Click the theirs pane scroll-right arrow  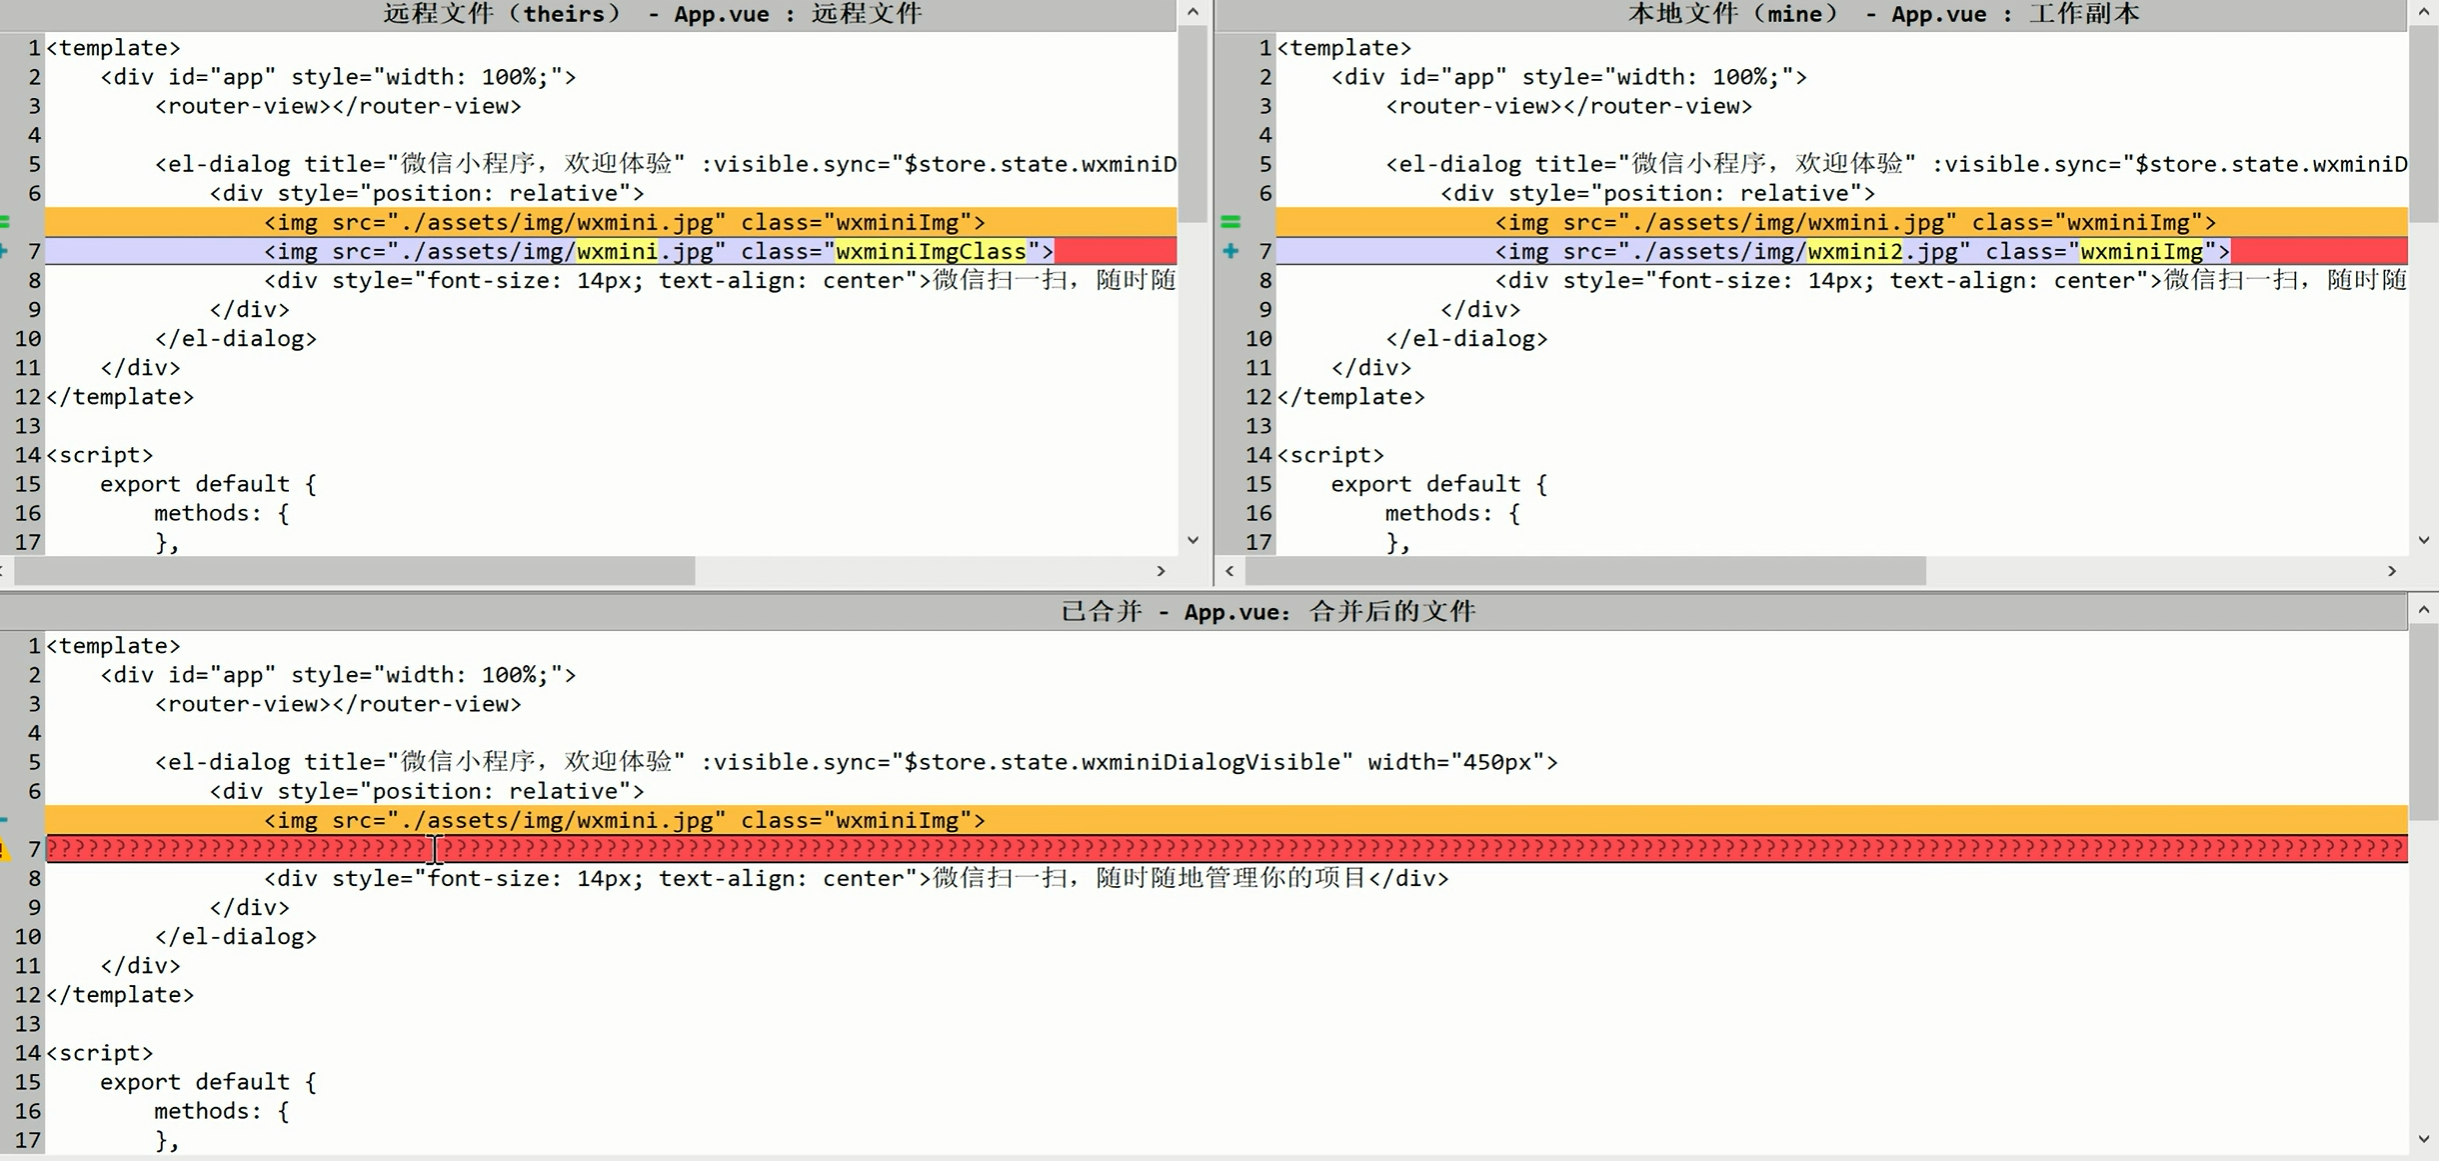1161,571
